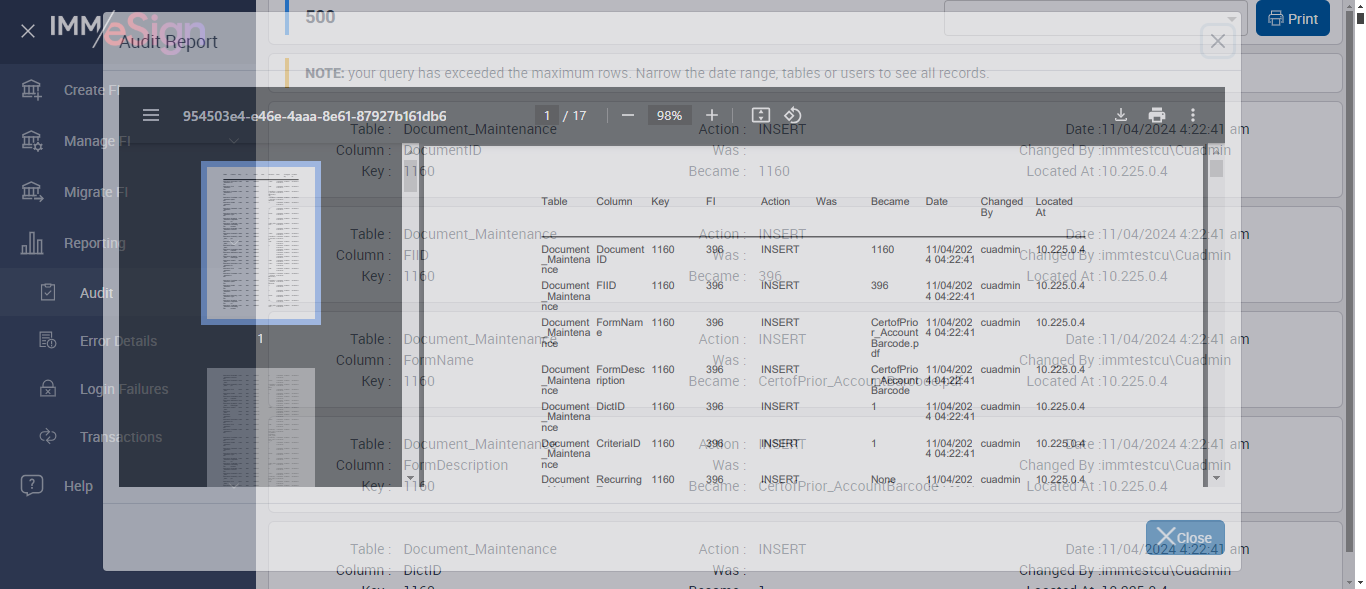Click the zoom in plus icon
The image size is (1366, 589).
pos(712,115)
